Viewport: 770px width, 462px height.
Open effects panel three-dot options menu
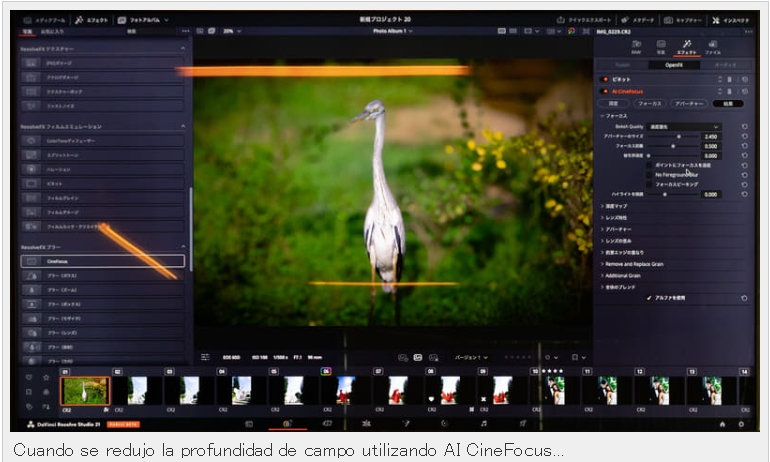[x=185, y=31]
